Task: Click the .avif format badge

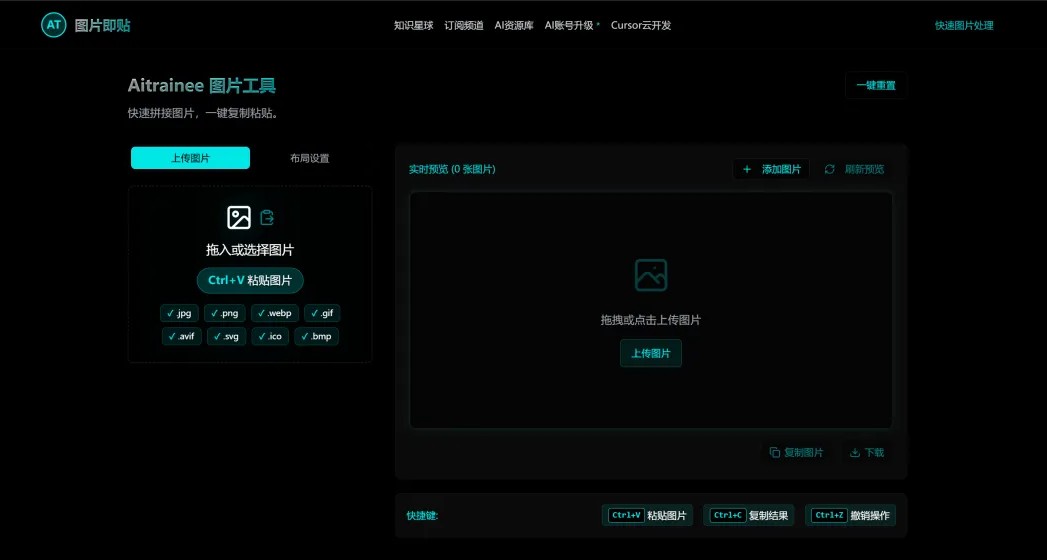Action: [182, 336]
